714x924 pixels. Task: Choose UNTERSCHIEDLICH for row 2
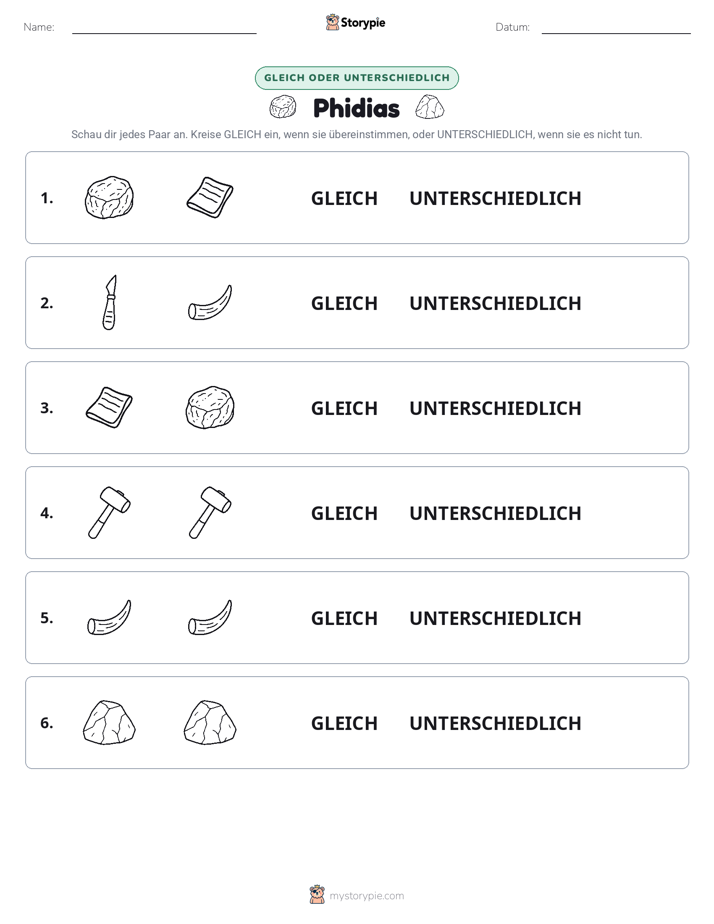pyautogui.click(x=495, y=303)
